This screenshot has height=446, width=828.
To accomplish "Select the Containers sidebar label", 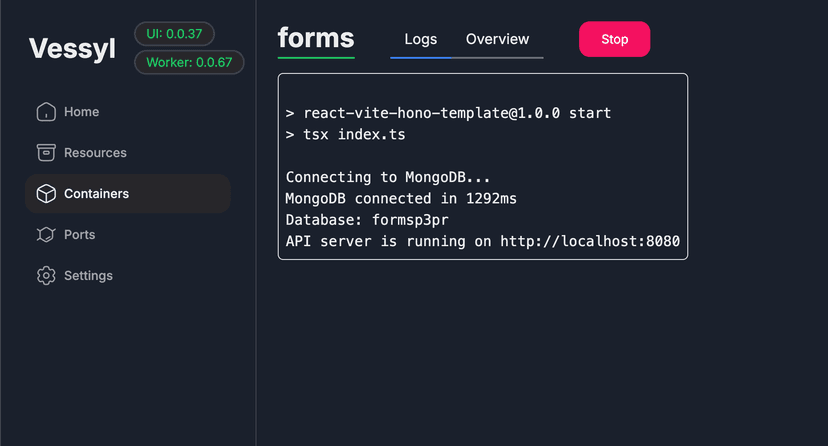I will (96, 194).
